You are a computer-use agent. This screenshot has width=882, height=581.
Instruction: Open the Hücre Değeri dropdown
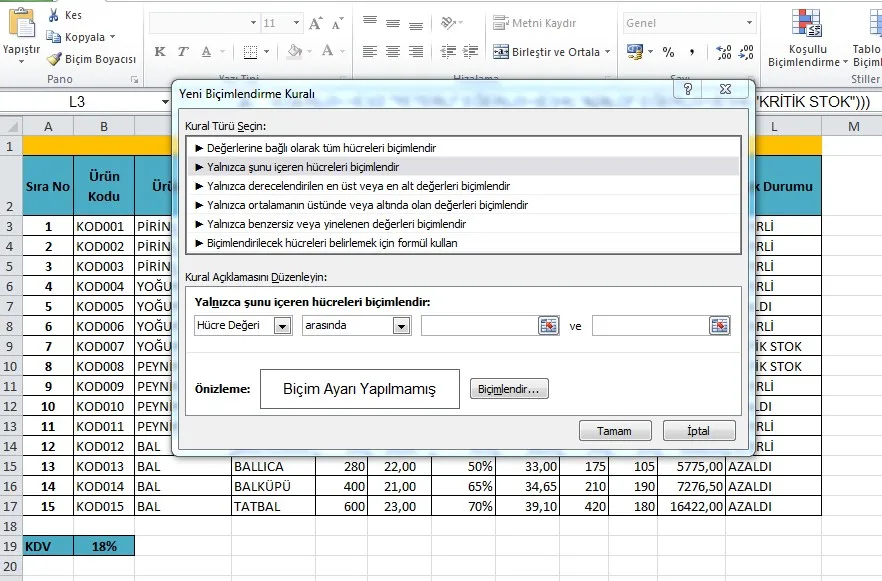282,325
